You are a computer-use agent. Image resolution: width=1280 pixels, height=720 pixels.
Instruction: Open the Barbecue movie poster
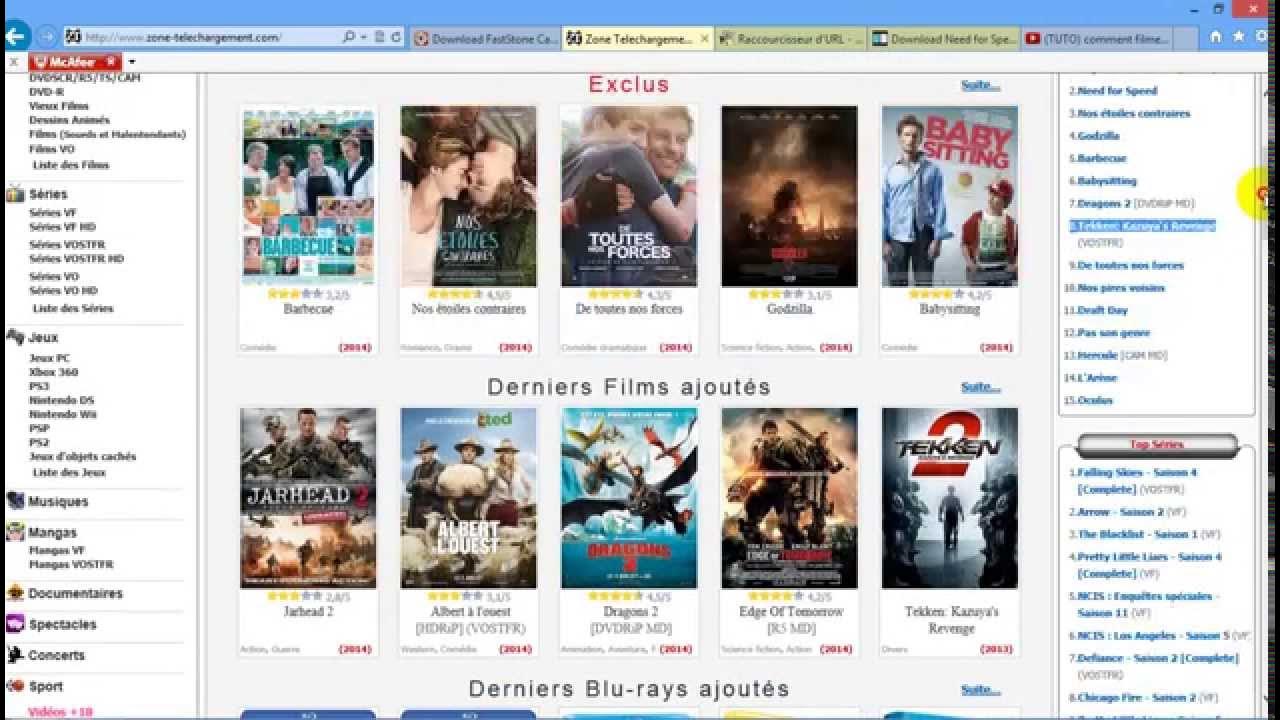(308, 196)
